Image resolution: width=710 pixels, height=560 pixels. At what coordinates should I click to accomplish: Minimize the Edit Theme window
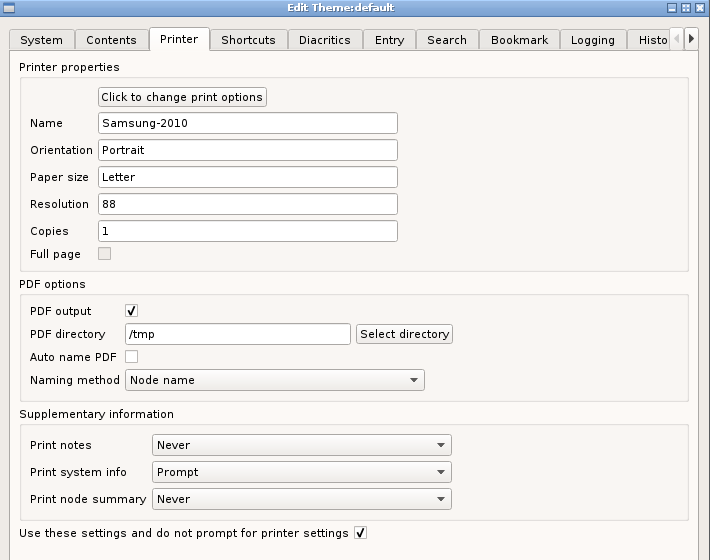pos(672,8)
